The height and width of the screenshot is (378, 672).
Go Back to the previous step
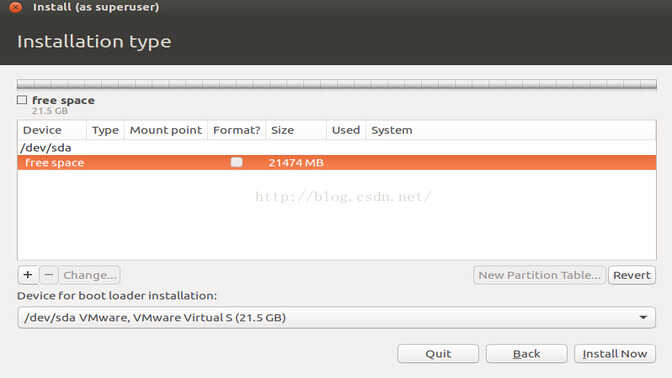(526, 354)
